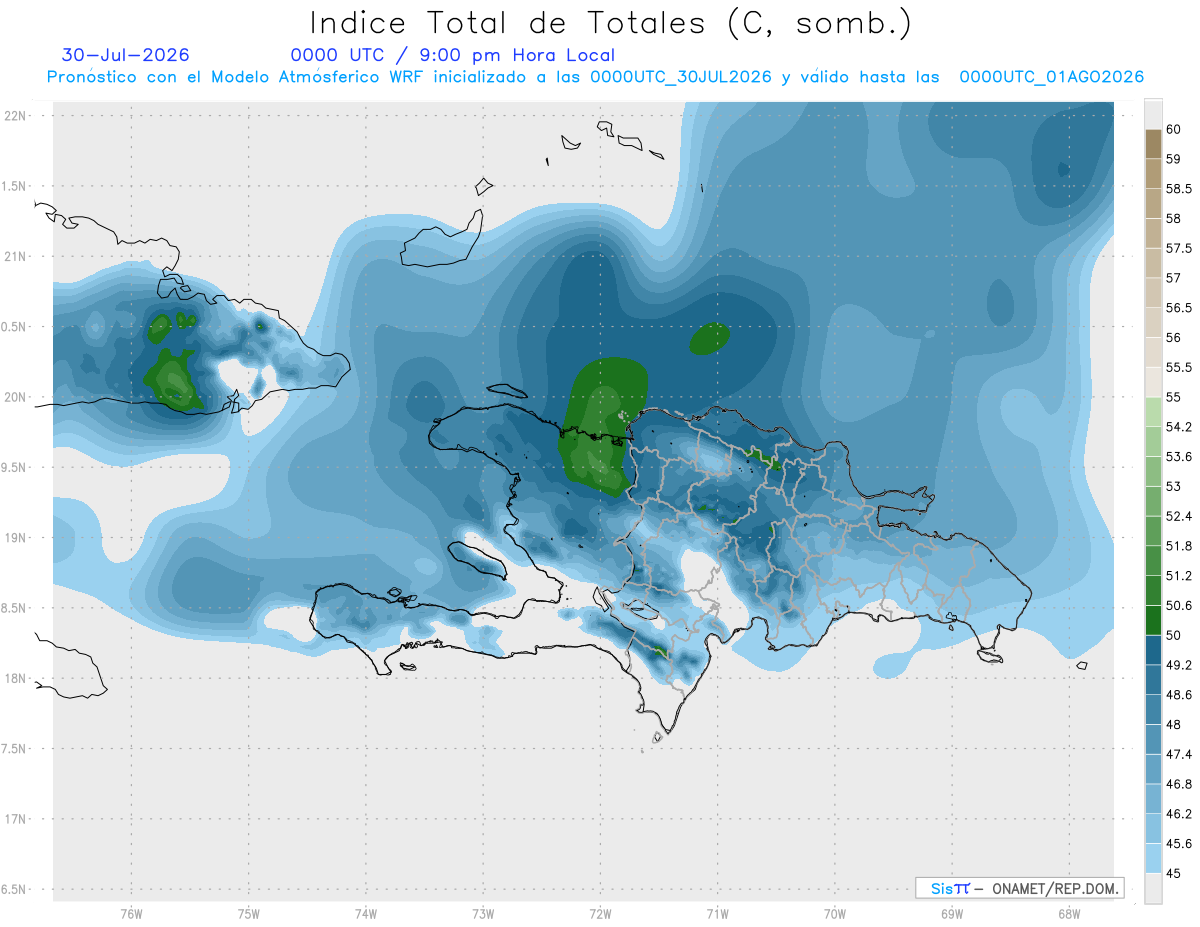Viewport: 1200px width, 927px height.
Task: Click the "68W" longitude label
Action: tap(1069, 914)
